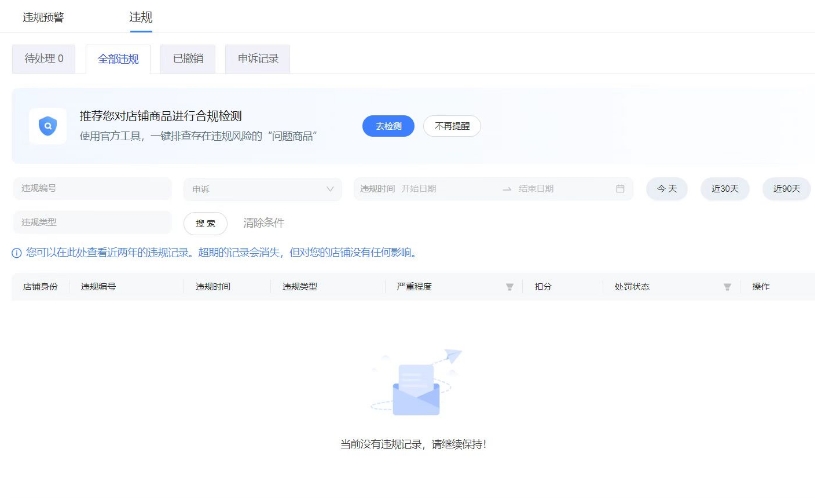Click the blue 去检测 button
Viewport: 815px width, 498px height.
pyautogui.click(x=388, y=126)
